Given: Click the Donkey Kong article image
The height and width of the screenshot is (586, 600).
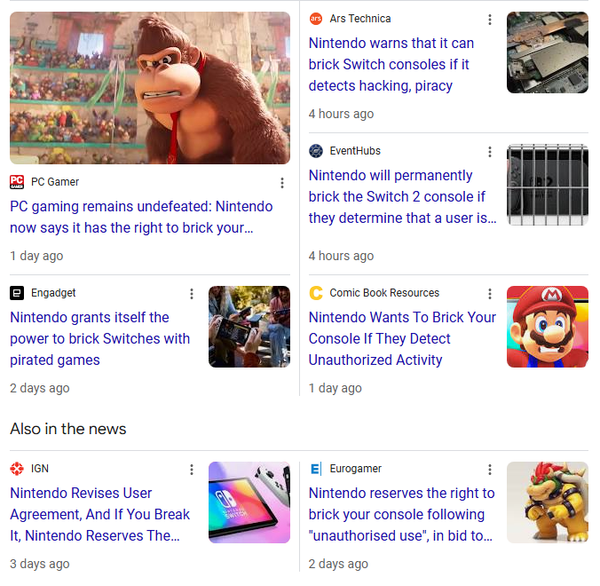Looking at the screenshot, I should tap(150, 88).
